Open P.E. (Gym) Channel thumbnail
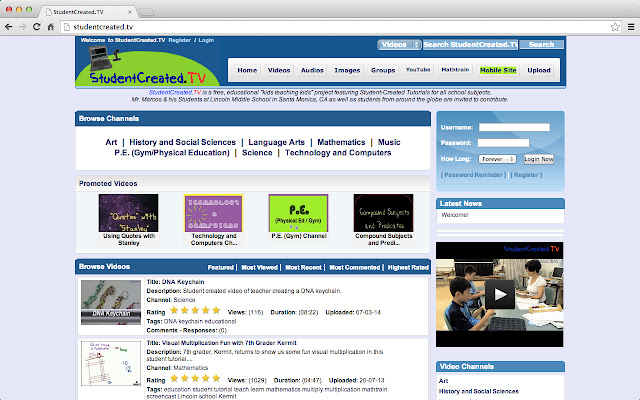The height and width of the screenshot is (400, 640). [x=298, y=213]
